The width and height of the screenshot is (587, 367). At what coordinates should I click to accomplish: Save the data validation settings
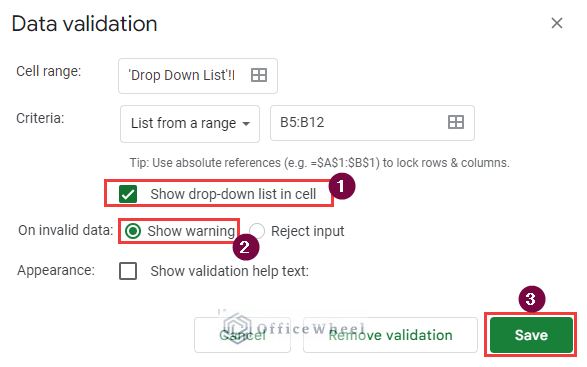tap(531, 335)
